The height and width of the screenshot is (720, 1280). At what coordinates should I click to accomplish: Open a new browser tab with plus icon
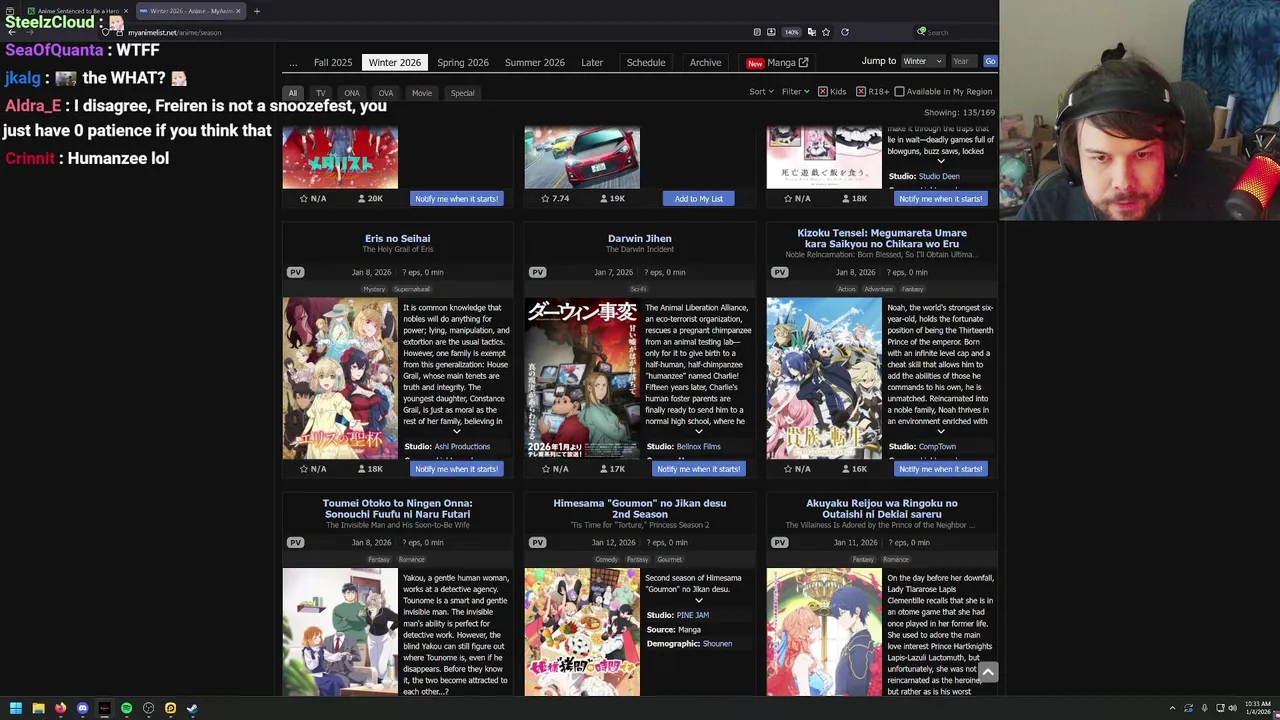256,11
